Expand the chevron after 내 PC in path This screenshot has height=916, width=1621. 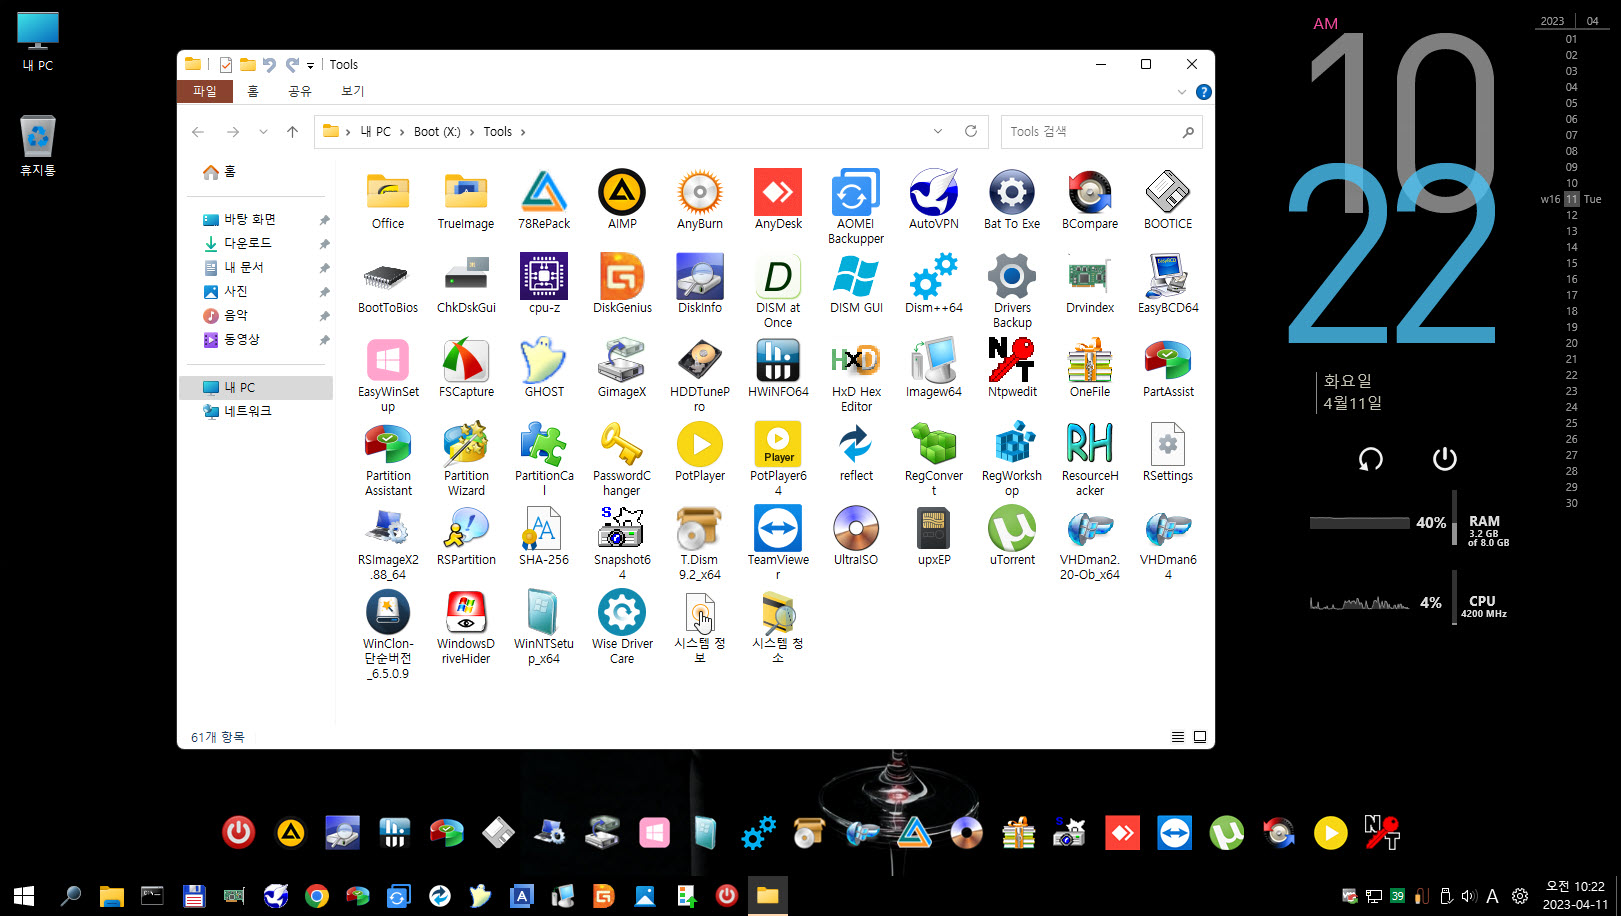click(x=403, y=132)
